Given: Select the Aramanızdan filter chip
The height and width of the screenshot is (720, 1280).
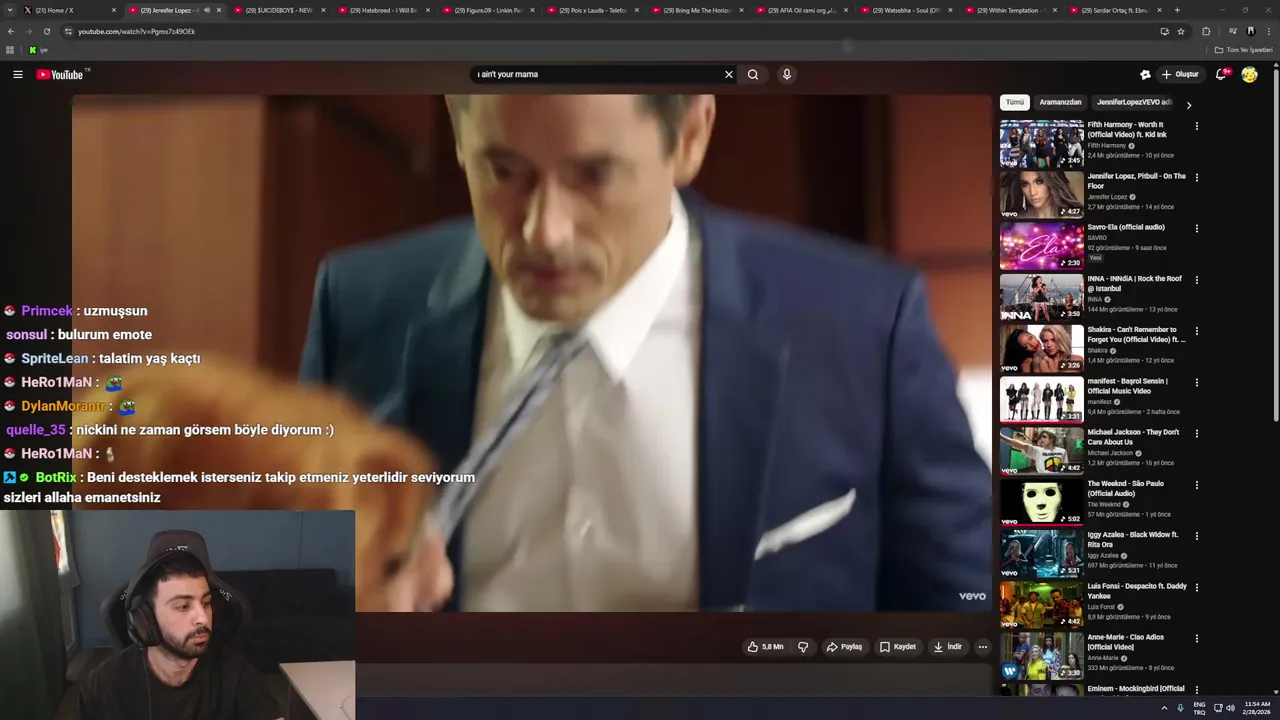Looking at the screenshot, I should [x=1060, y=102].
